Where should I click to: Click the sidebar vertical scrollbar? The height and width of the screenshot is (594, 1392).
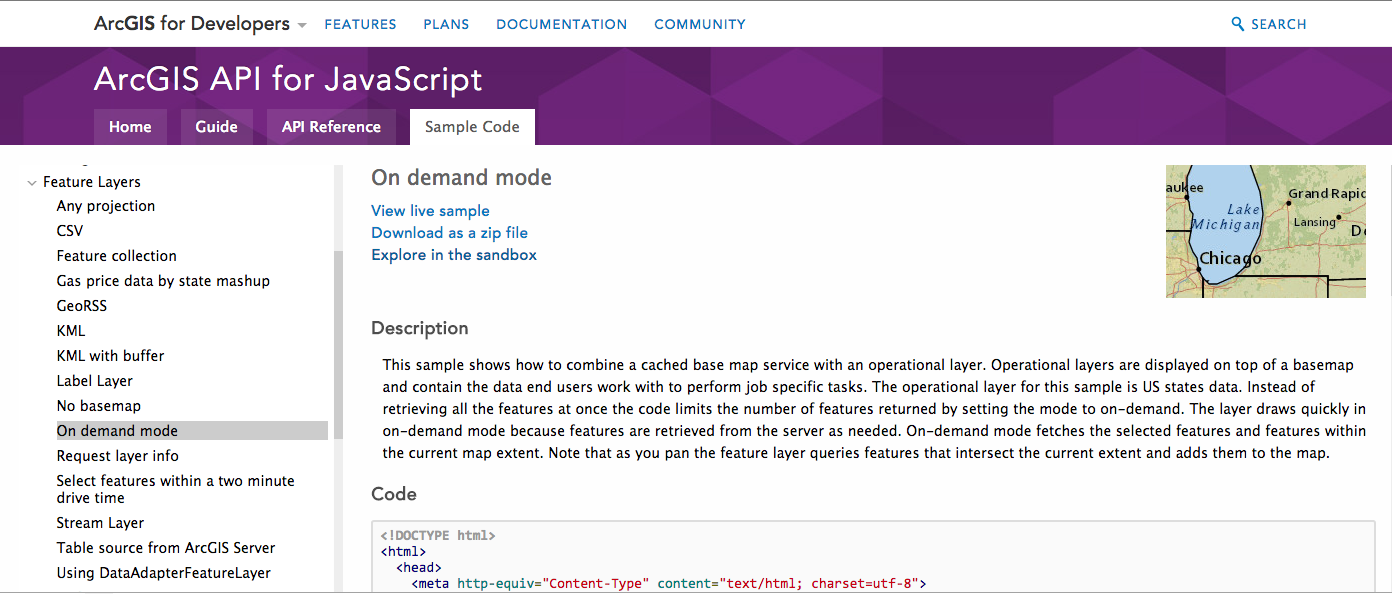click(x=338, y=345)
